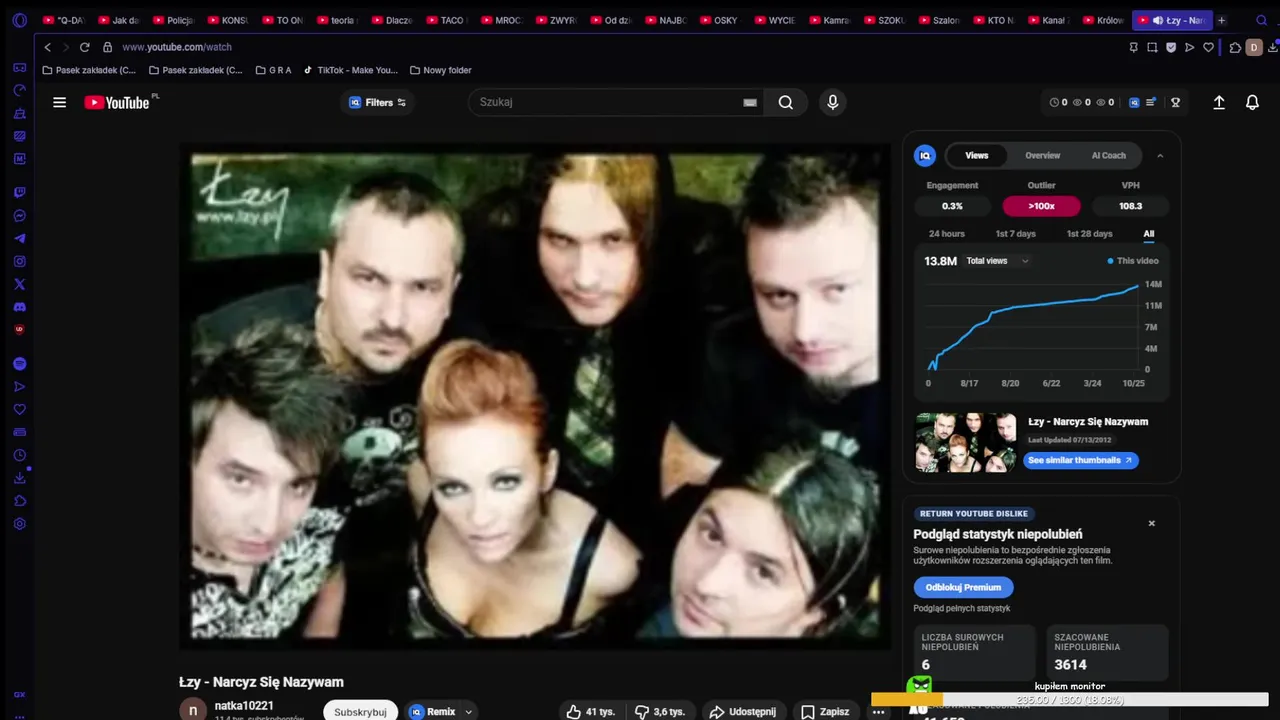Image resolution: width=1280 pixels, height=720 pixels.
Task: Click the Subskrybuj button
Action: point(360,712)
